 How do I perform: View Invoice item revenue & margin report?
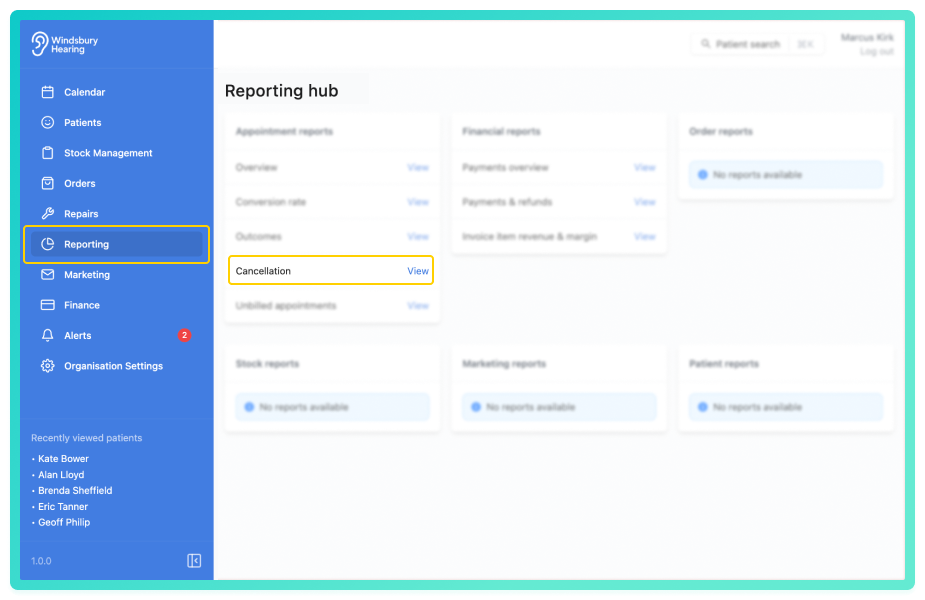tap(644, 237)
